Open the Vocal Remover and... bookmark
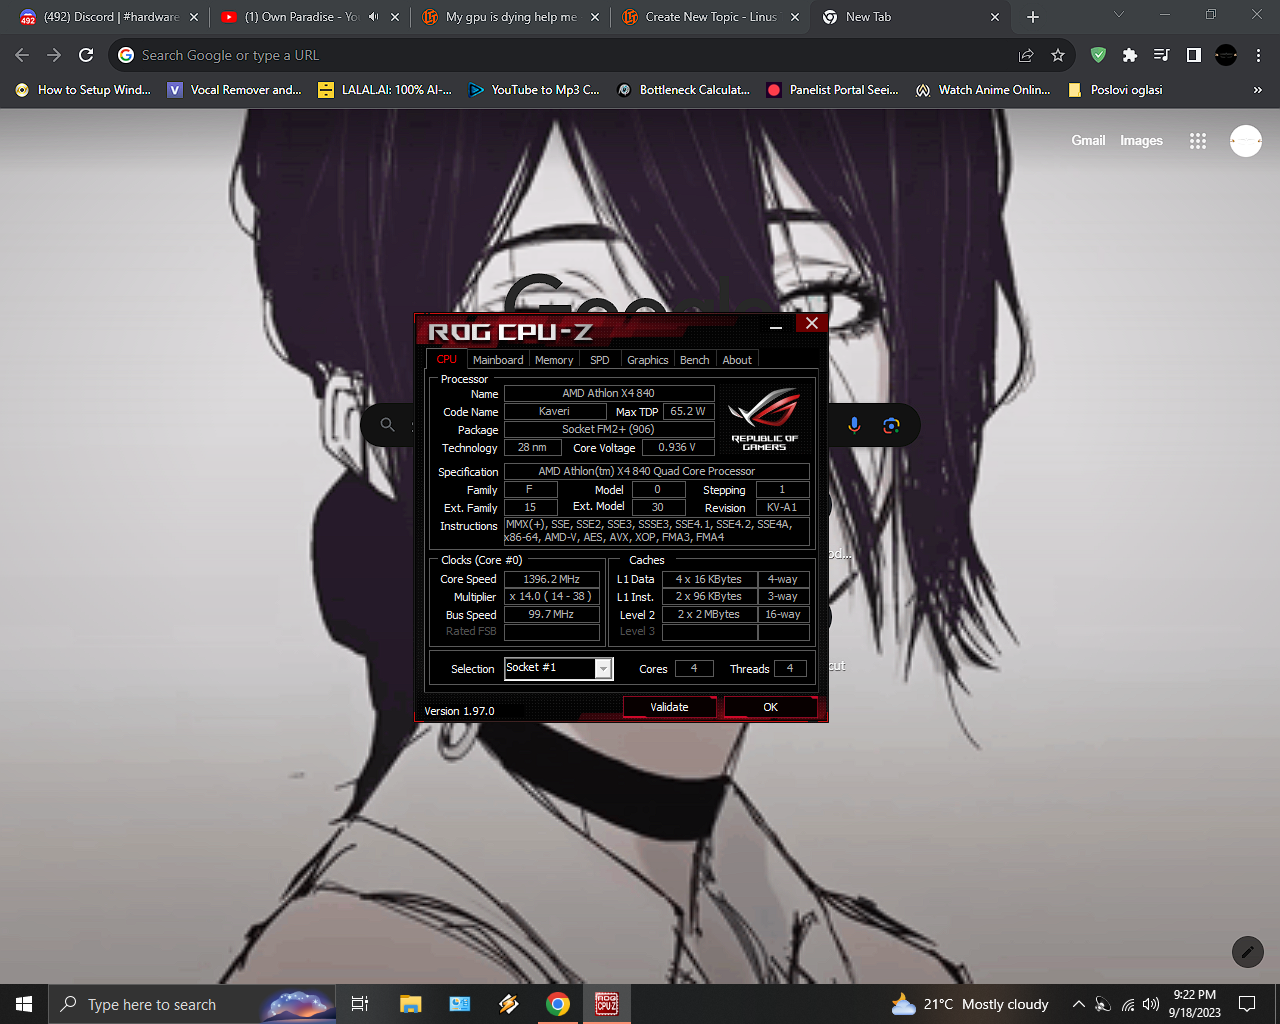Screen dimensions: 1280x1024 coord(234,90)
